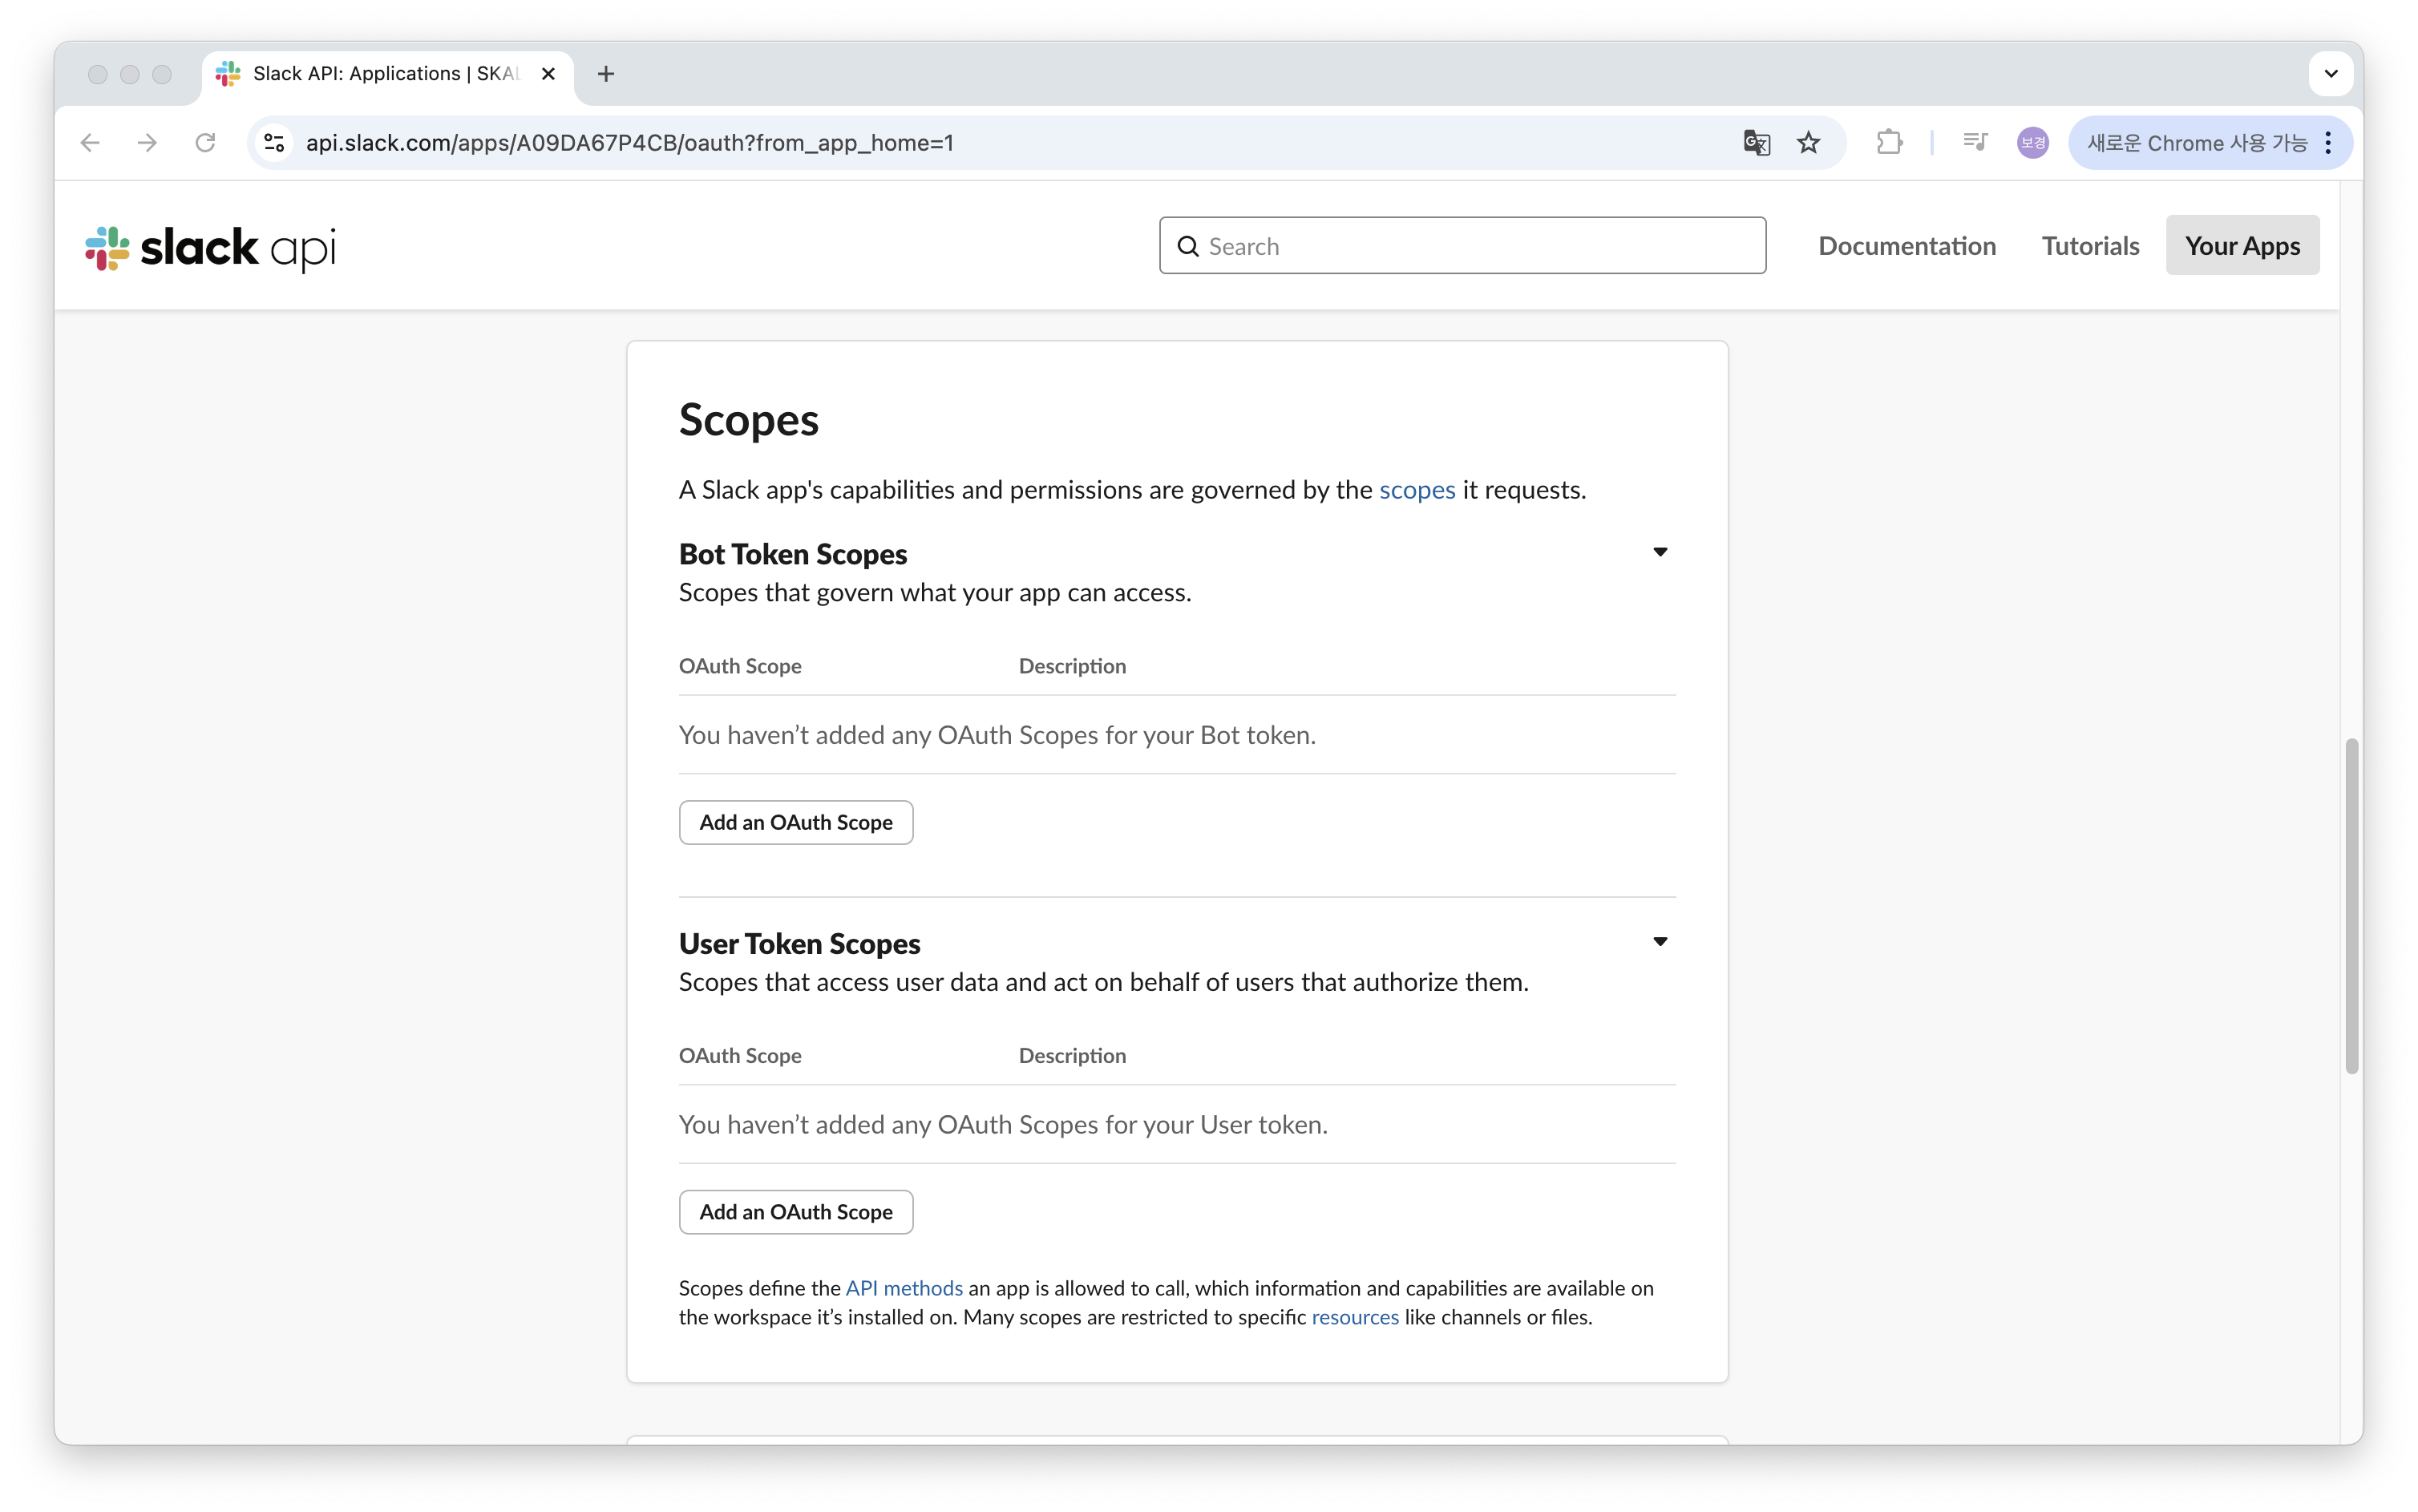Go to Your Apps
Viewport: 2418px width, 1512px height.
[x=2241, y=246]
